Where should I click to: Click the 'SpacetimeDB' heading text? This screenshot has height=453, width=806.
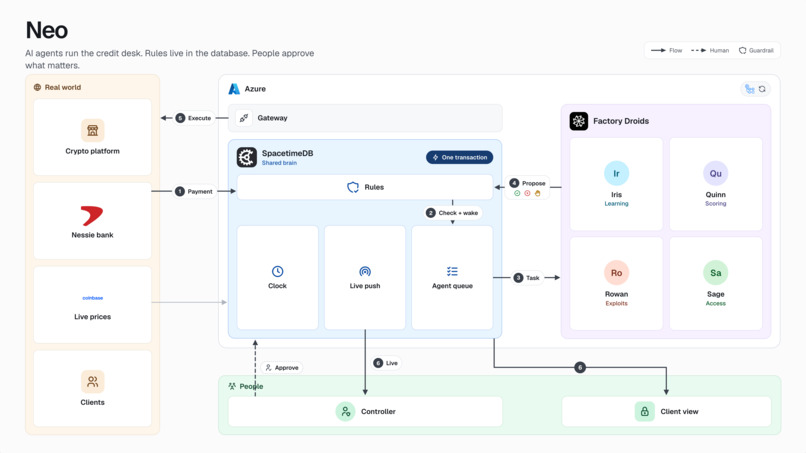pos(287,153)
